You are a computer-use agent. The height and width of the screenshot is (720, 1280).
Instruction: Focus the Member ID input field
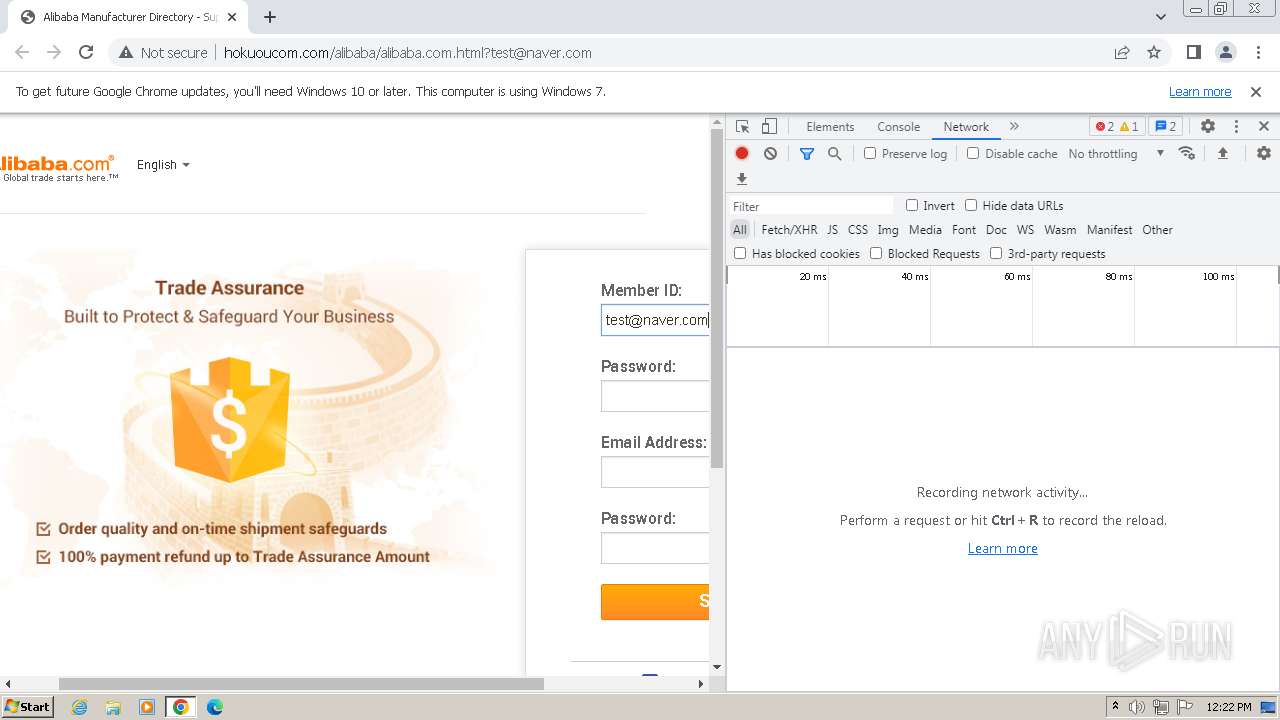(655, 320)
